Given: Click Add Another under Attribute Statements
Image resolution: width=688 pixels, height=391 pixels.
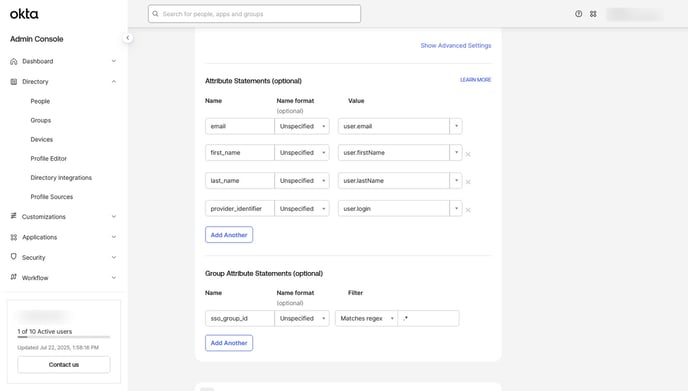Looking at the screenshot, I should pos(229,235).
